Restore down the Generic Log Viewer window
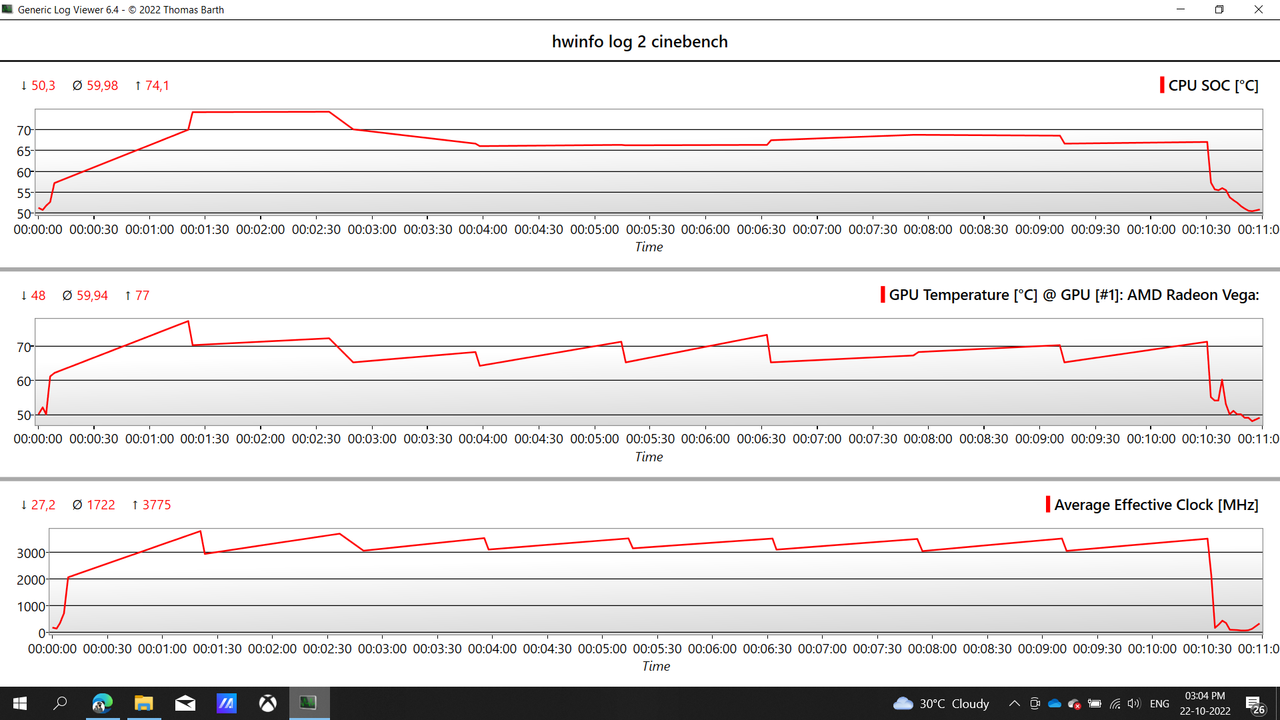 click(1219, 10)
